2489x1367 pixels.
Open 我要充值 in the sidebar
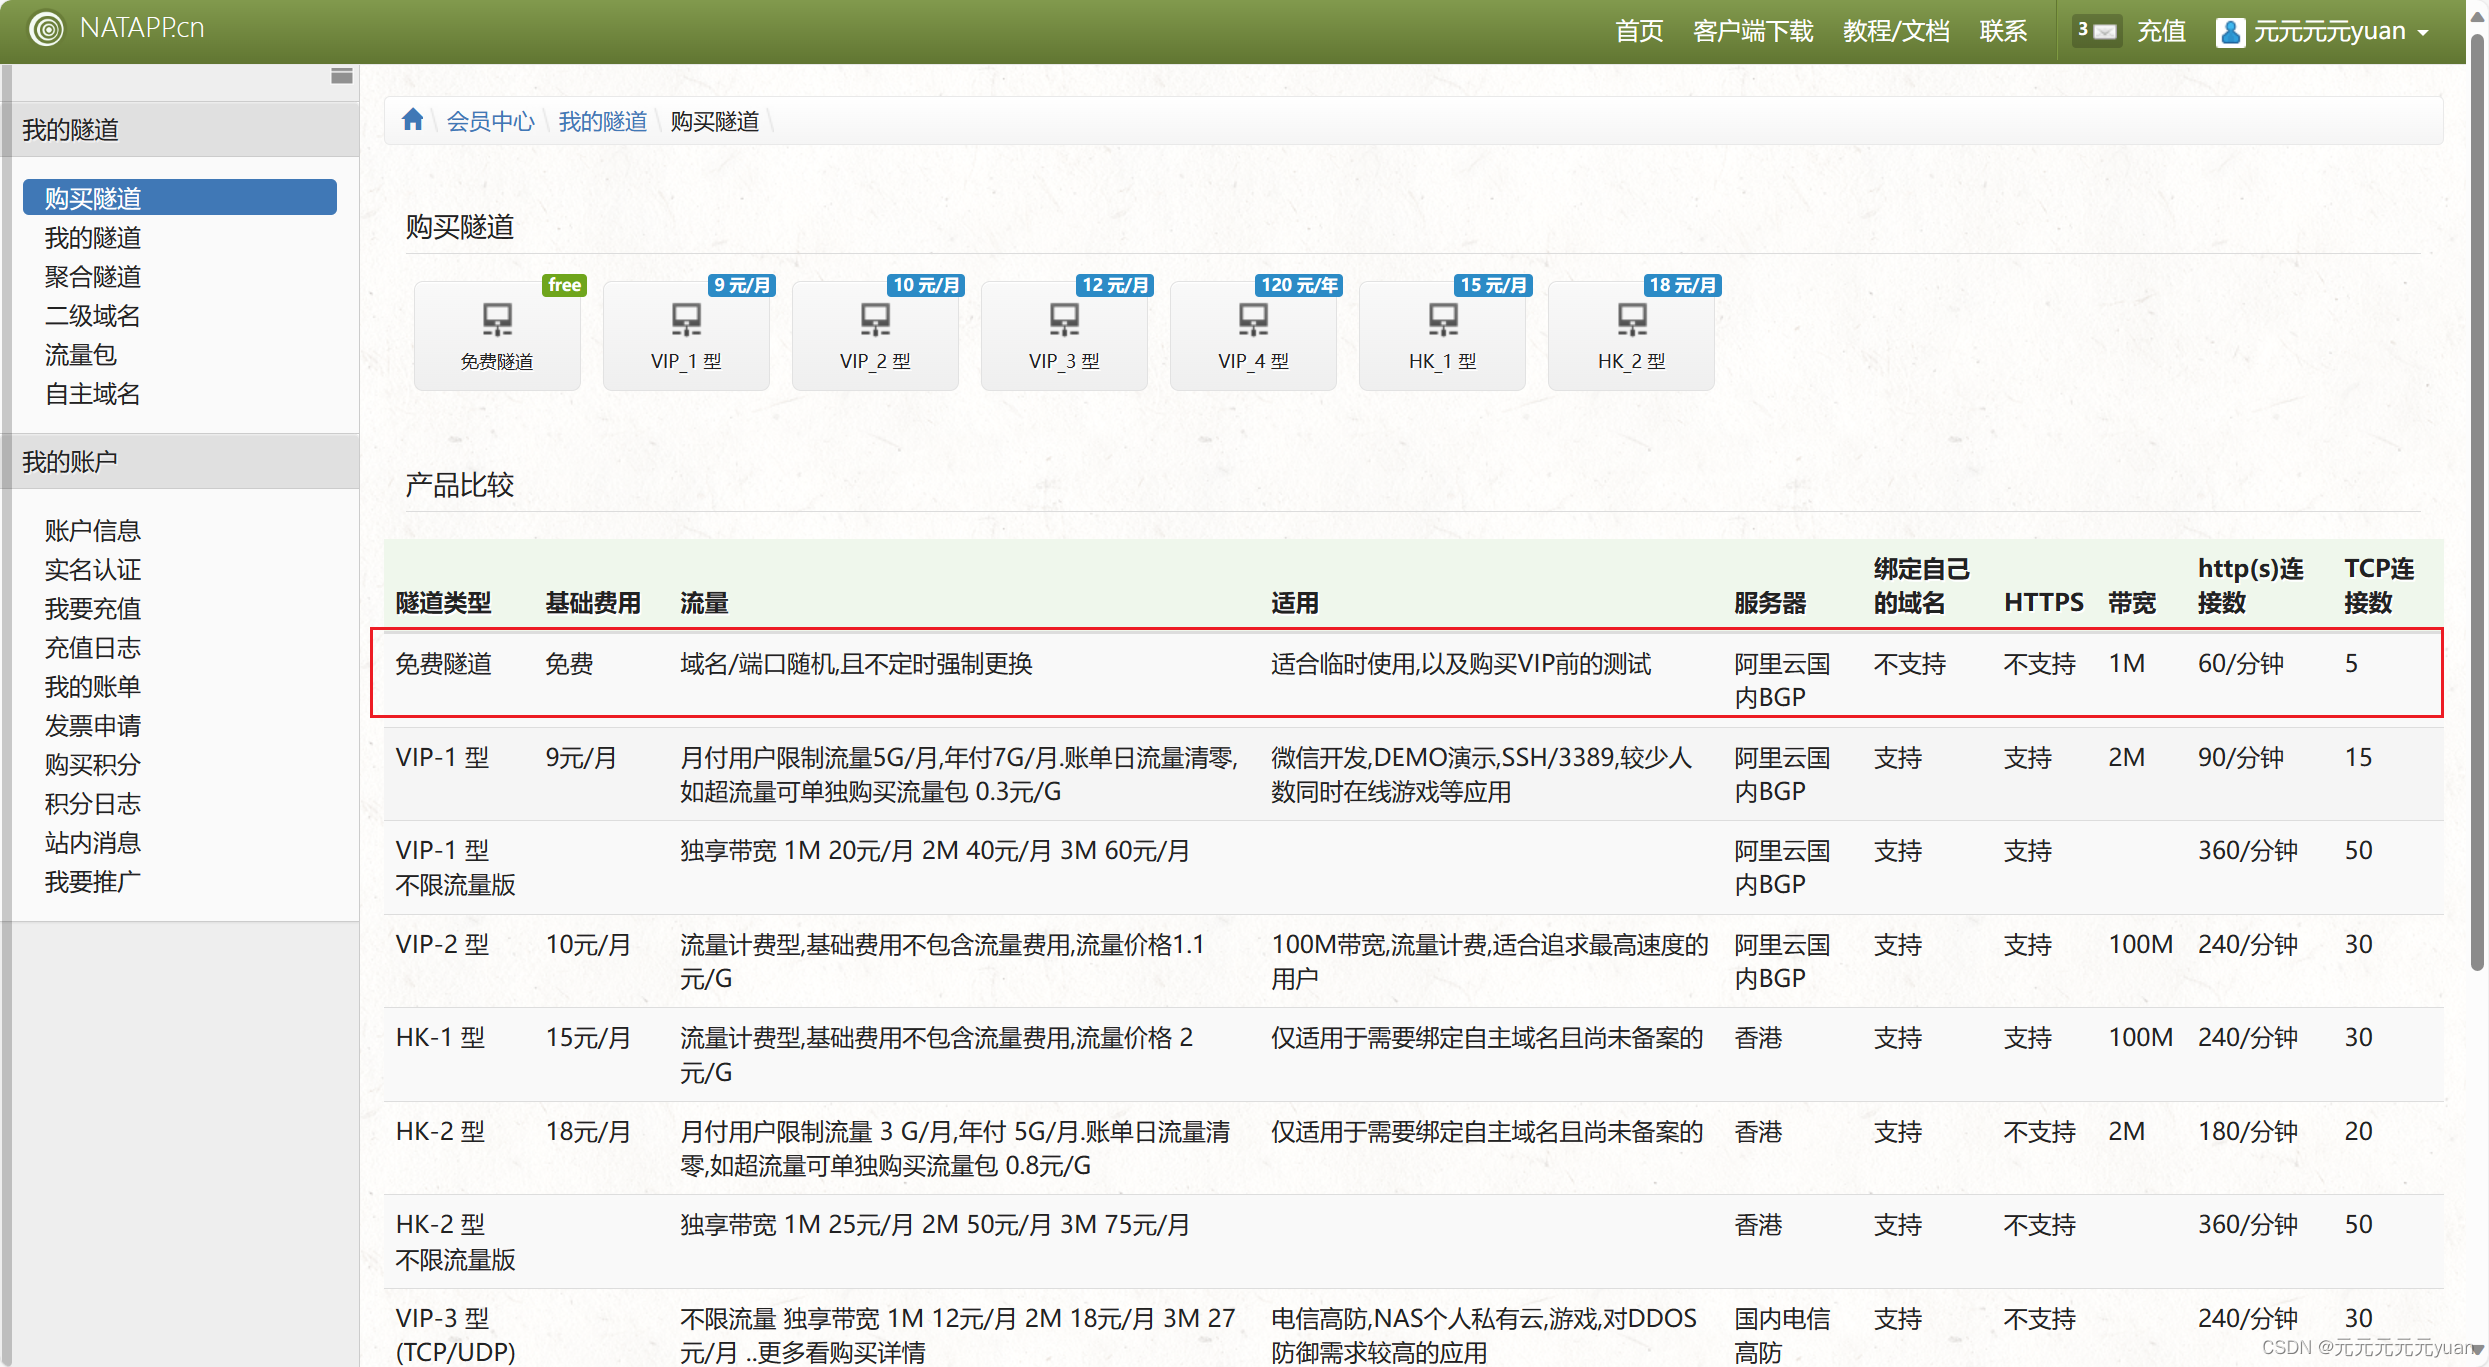click(x=93, y=609)
